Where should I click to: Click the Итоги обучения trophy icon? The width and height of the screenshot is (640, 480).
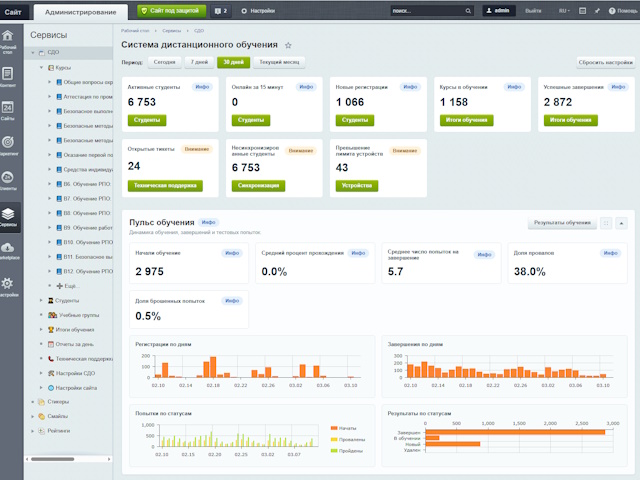coord(51,329)
